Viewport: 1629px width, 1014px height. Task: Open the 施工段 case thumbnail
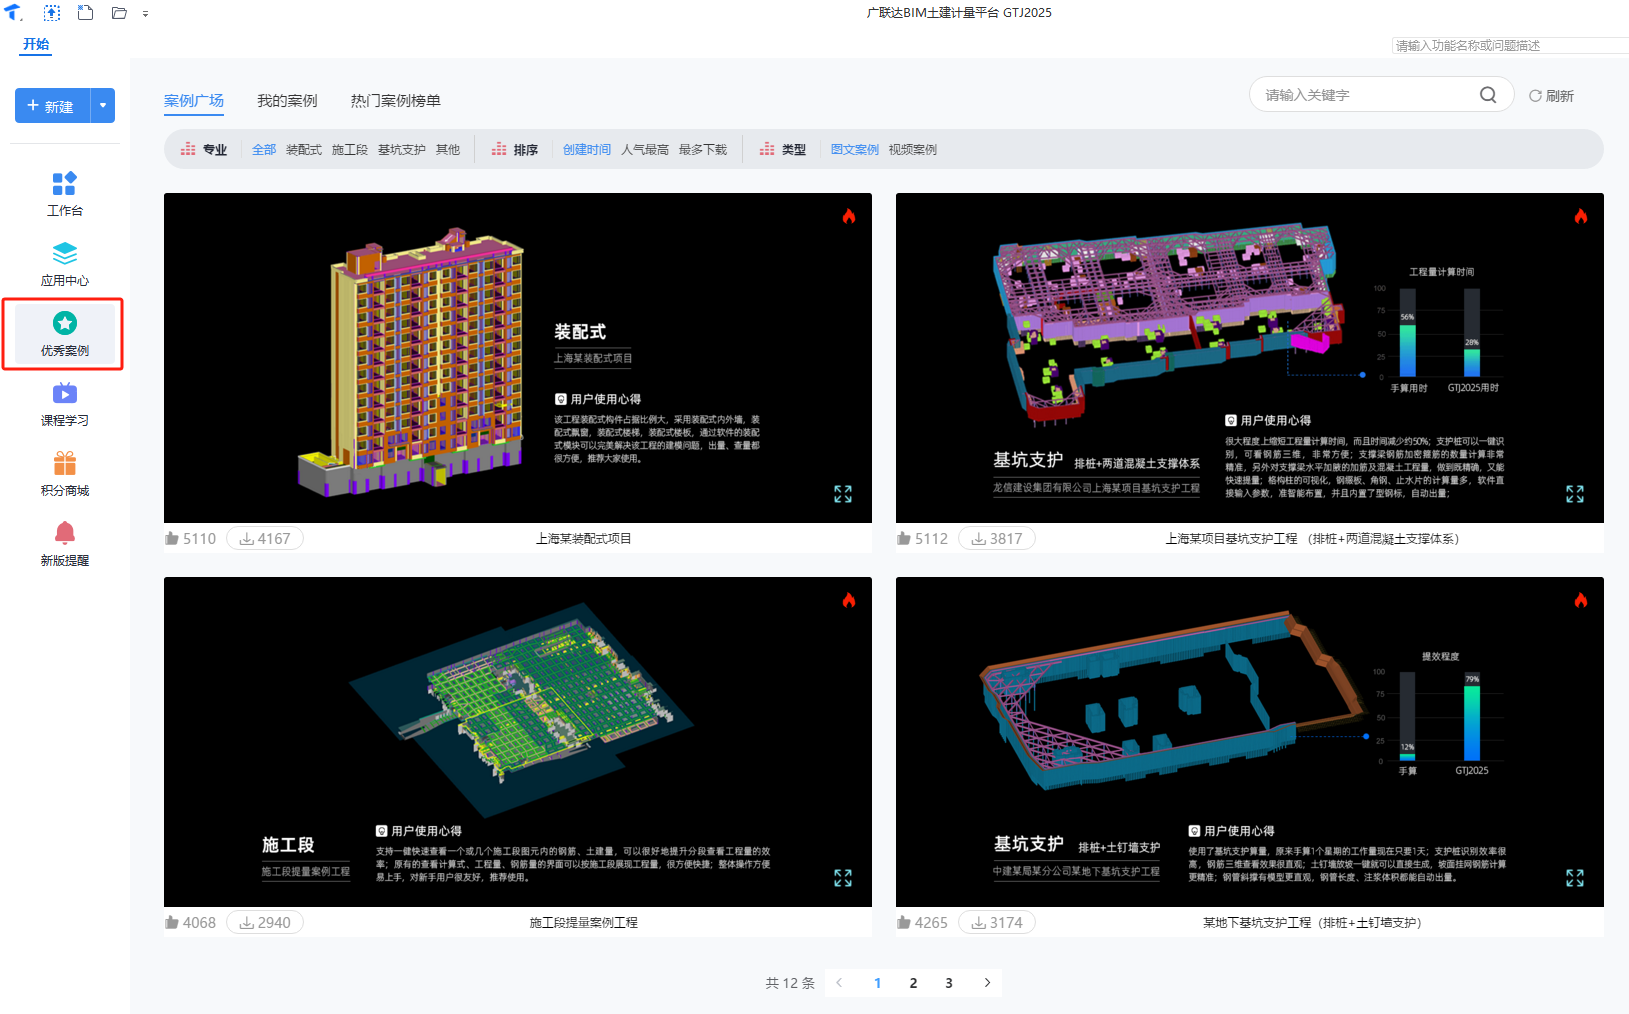[518, 742]
